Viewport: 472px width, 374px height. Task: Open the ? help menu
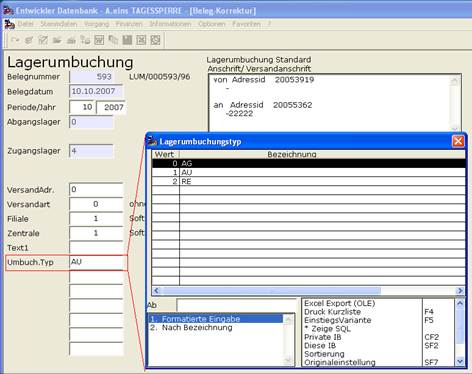tap(269, 24)
